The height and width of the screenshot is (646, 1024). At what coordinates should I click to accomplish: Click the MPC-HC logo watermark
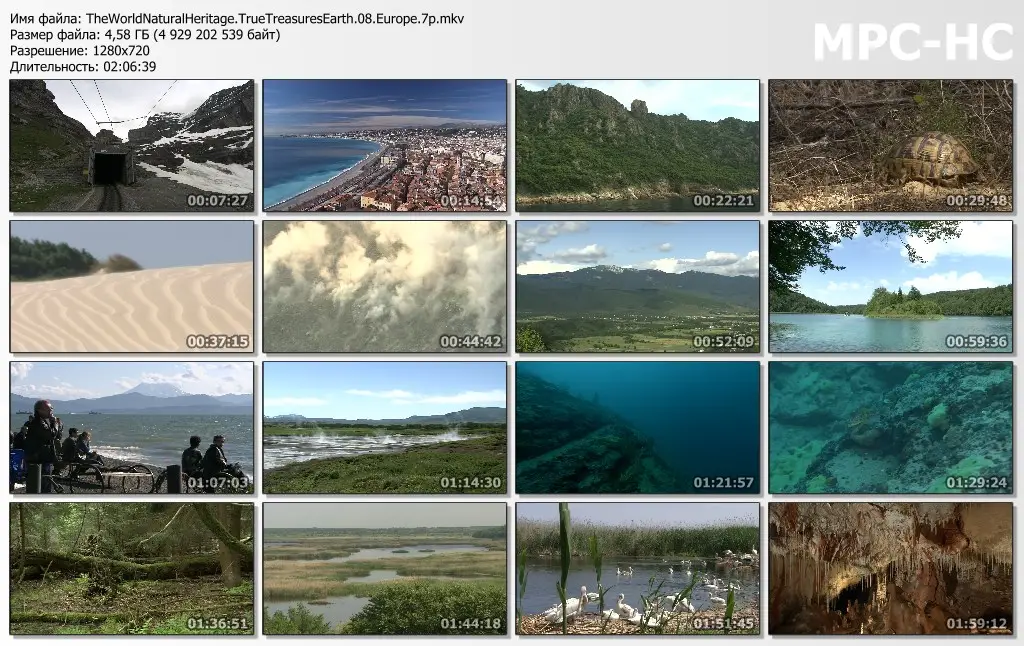pyautogui.click(x=913, y=42)
